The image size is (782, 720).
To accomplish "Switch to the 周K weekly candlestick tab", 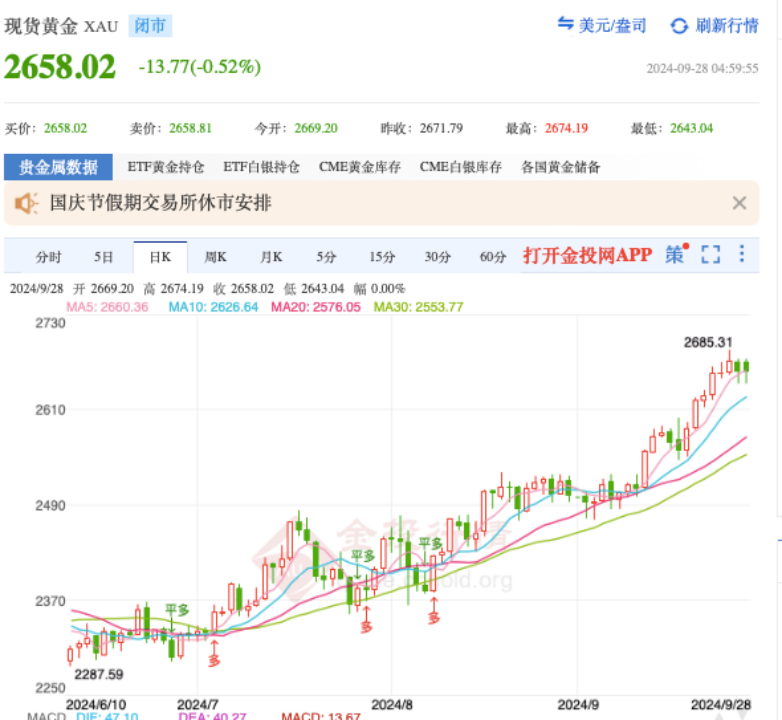I will pyautogui.click(x=215, y=257).
